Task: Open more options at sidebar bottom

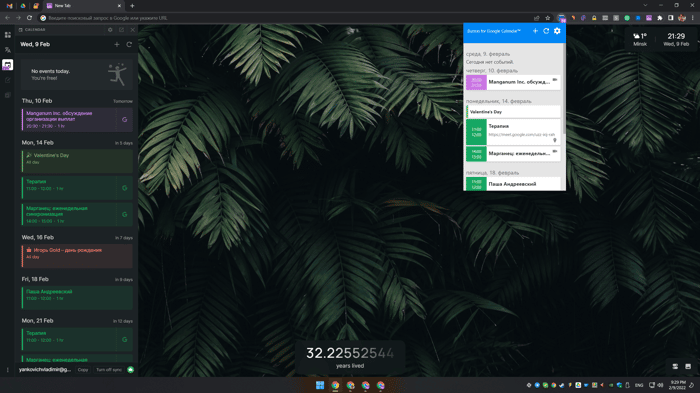Action: click(8, 370)
